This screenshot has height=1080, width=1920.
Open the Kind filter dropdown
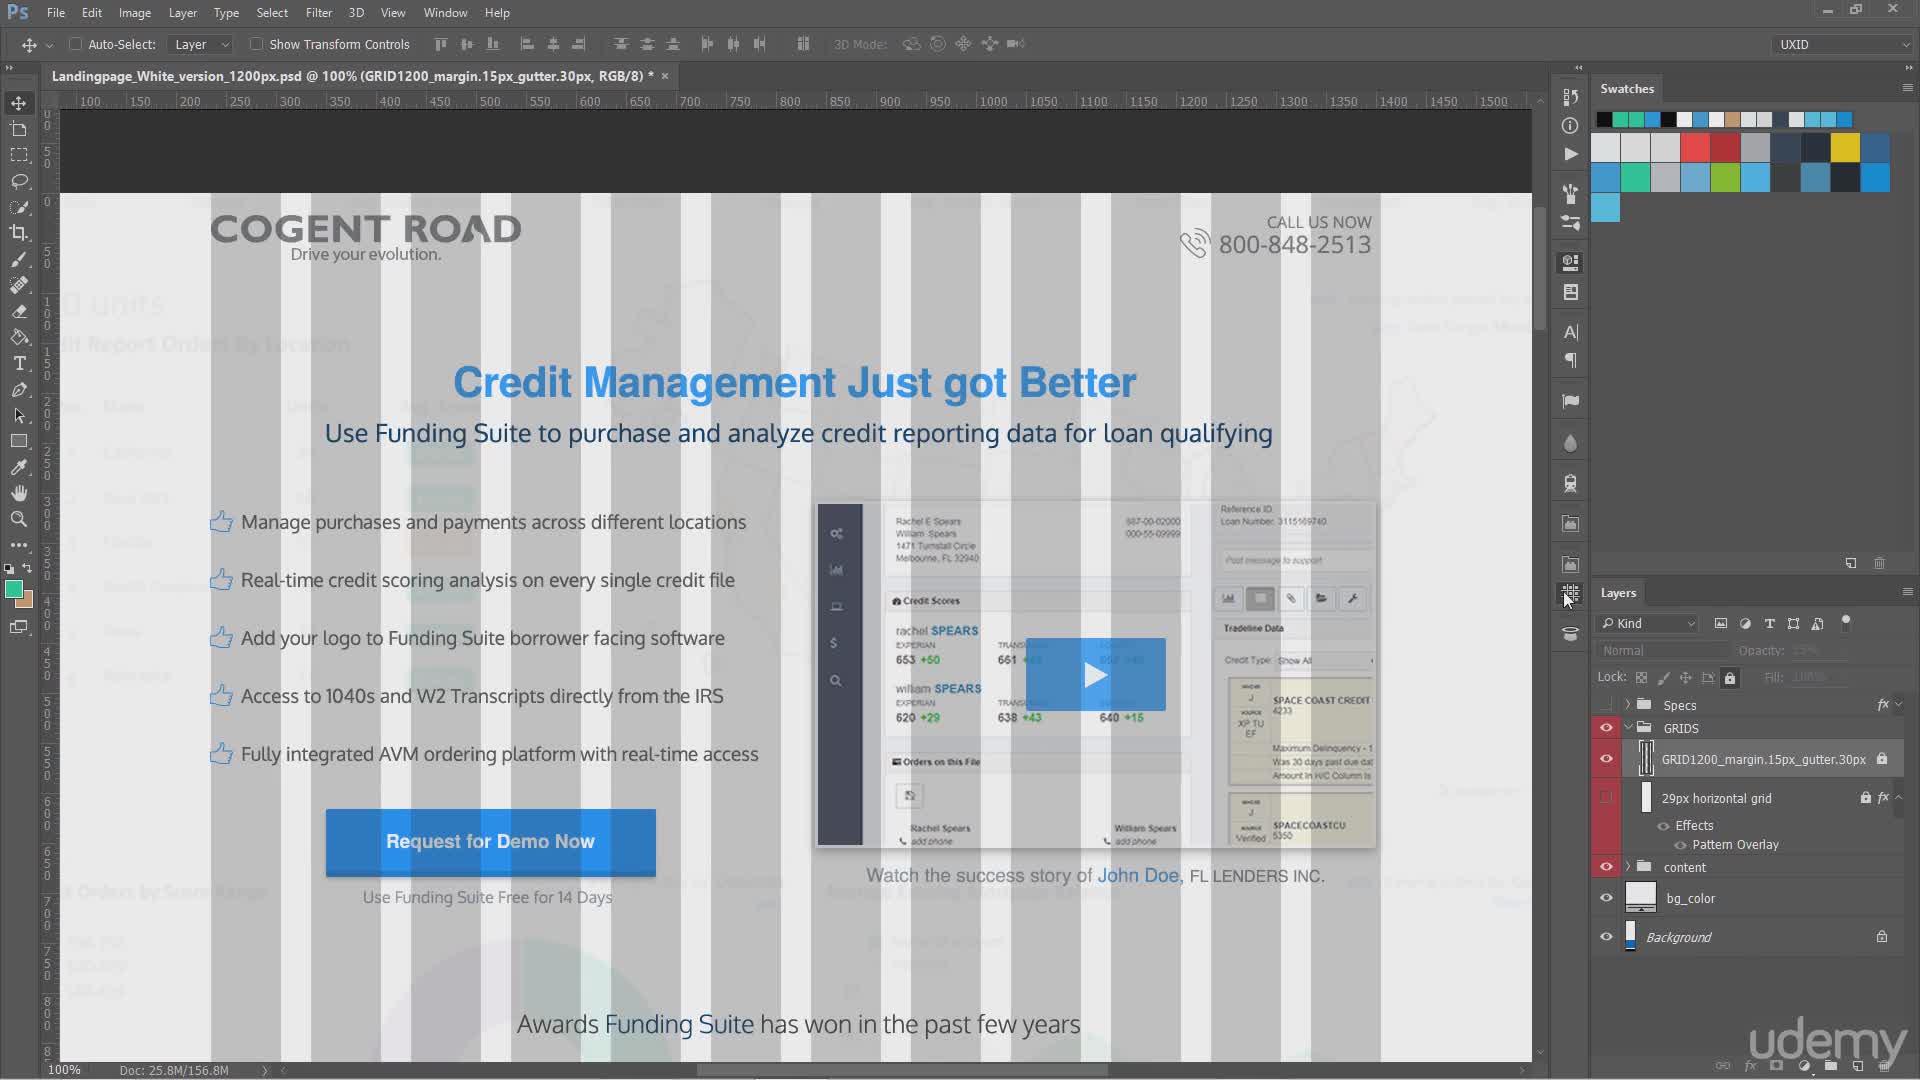pos(1648,623)
